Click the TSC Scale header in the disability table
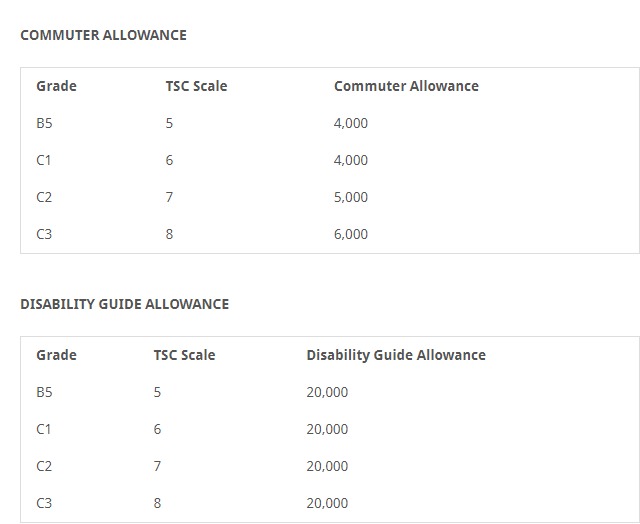Viewport: 640px width, 524px height. [x=184, y=355]
